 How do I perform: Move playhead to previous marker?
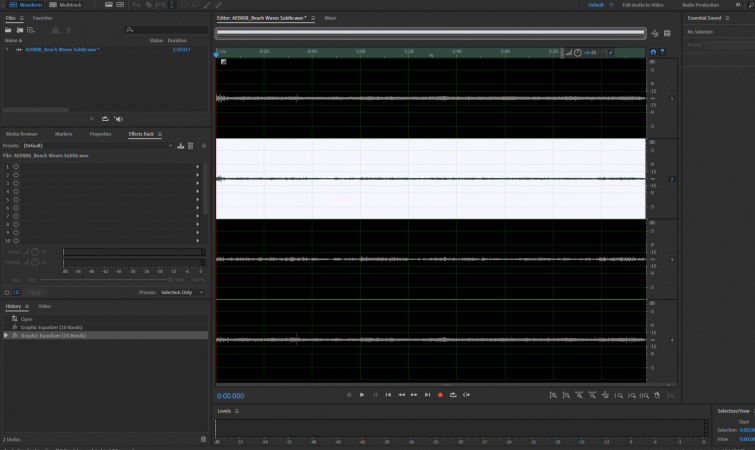click(388, 395)
